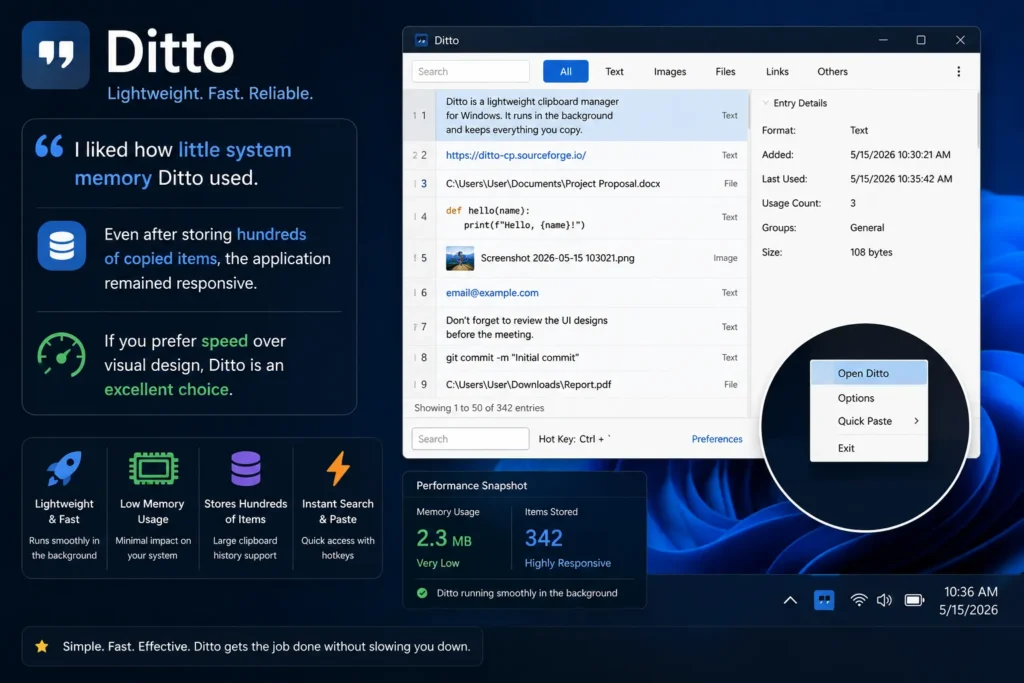
Task: Click the Performance Snapshot heading
Action: (x=472, y=485)
